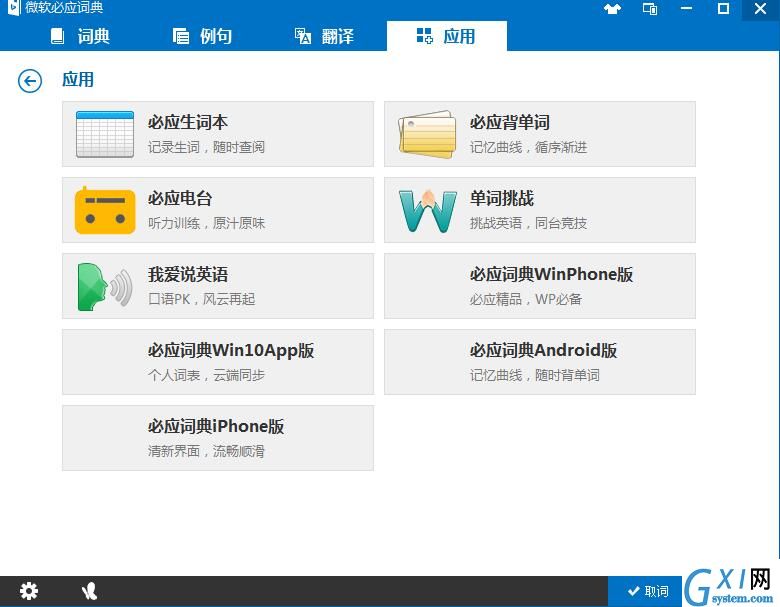This screenshot has height=607, width=780.
Task: Toggle the 取词 checkmark option
Action: pos(645,591)
